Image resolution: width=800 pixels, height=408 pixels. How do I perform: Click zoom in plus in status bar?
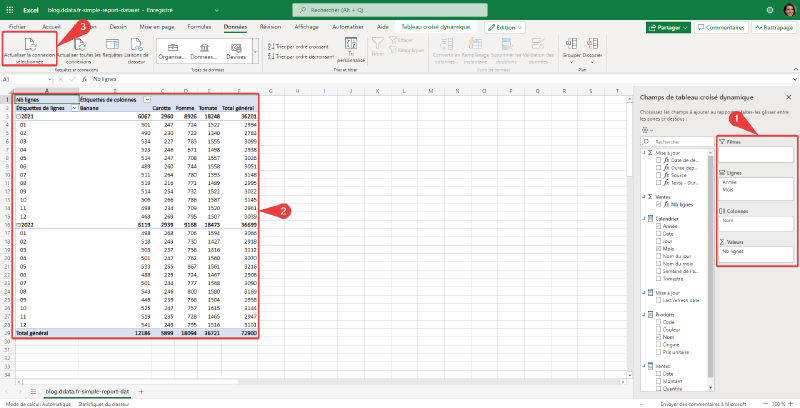793,404
